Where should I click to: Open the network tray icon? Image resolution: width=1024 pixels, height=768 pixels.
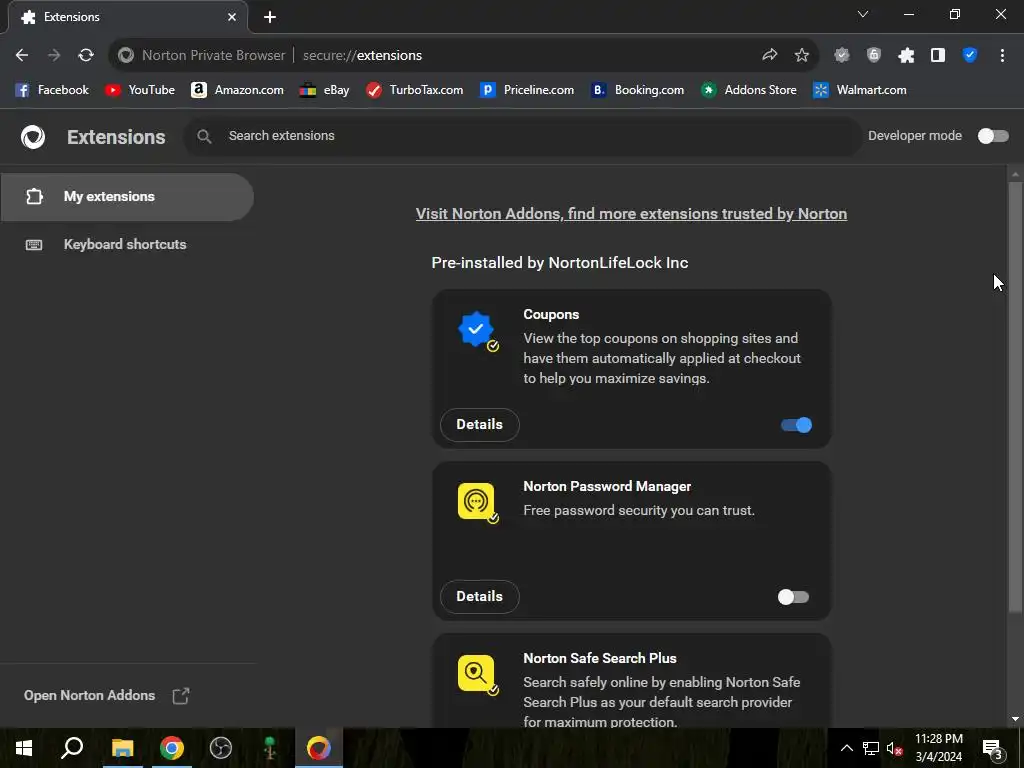coord(871,748)
